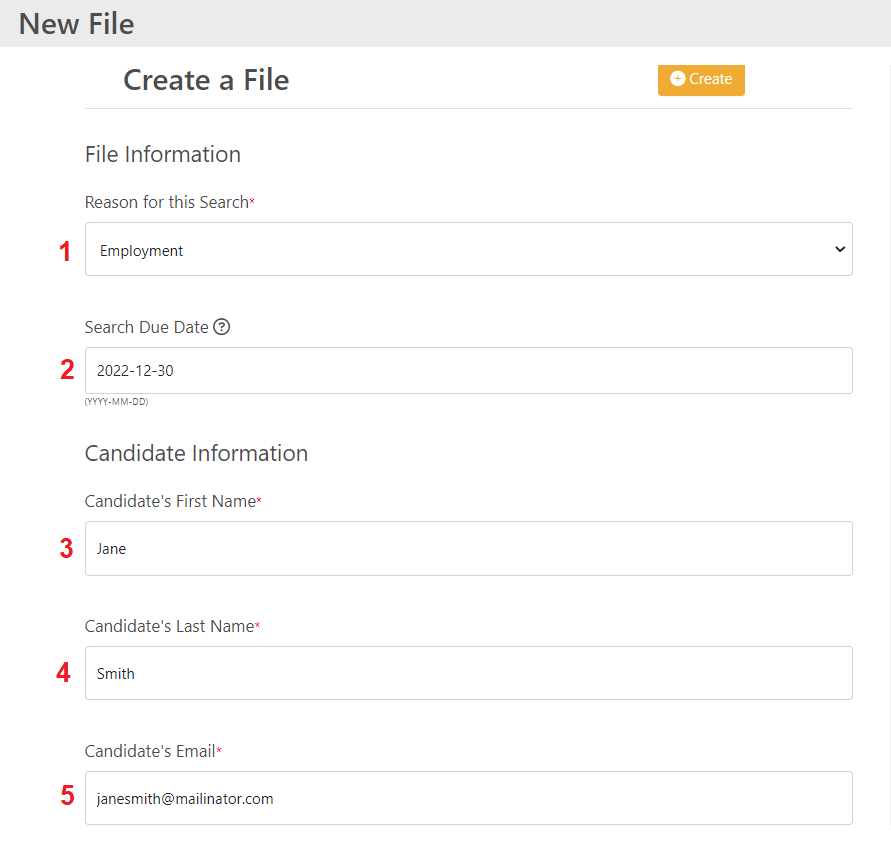The height and width of the screenshot is (847, 891).
Task: Open the Reason for this Search dropdown
Action: point(469,249)
